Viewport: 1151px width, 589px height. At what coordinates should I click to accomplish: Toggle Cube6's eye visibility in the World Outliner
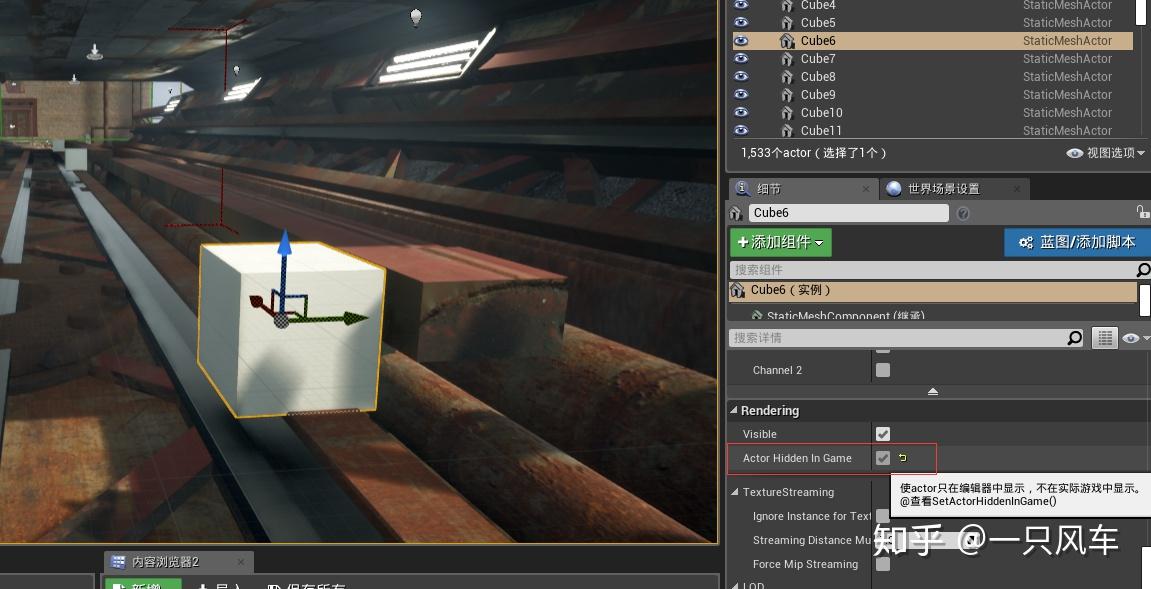tap(740, 40)
